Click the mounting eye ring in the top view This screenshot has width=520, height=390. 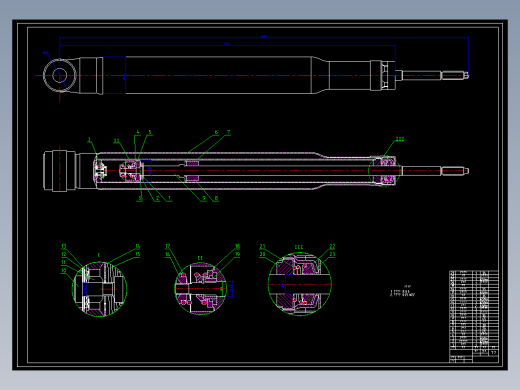(59, 75)
